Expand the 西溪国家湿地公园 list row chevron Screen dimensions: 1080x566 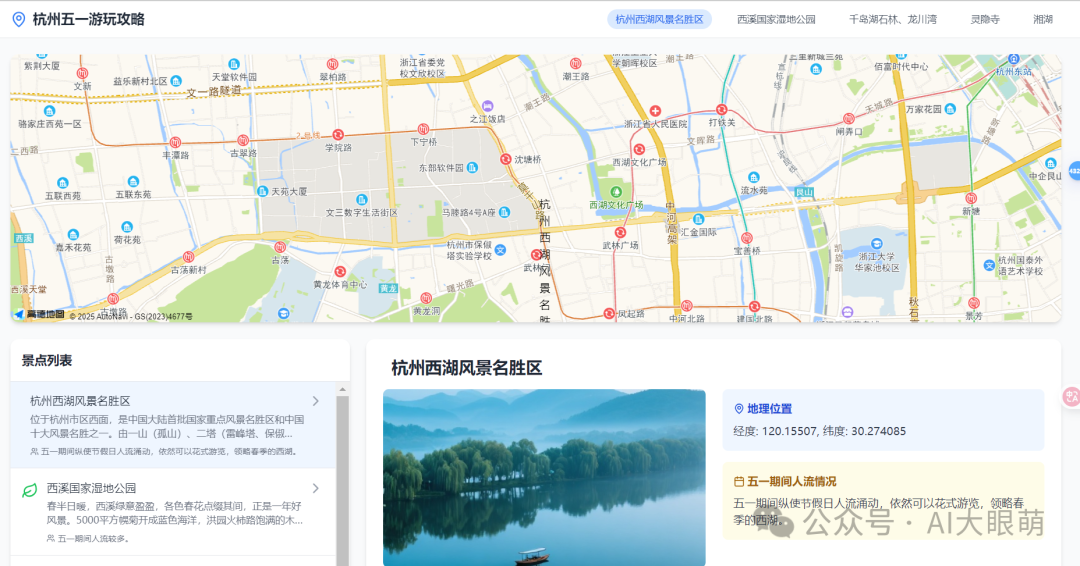point(315,488)
